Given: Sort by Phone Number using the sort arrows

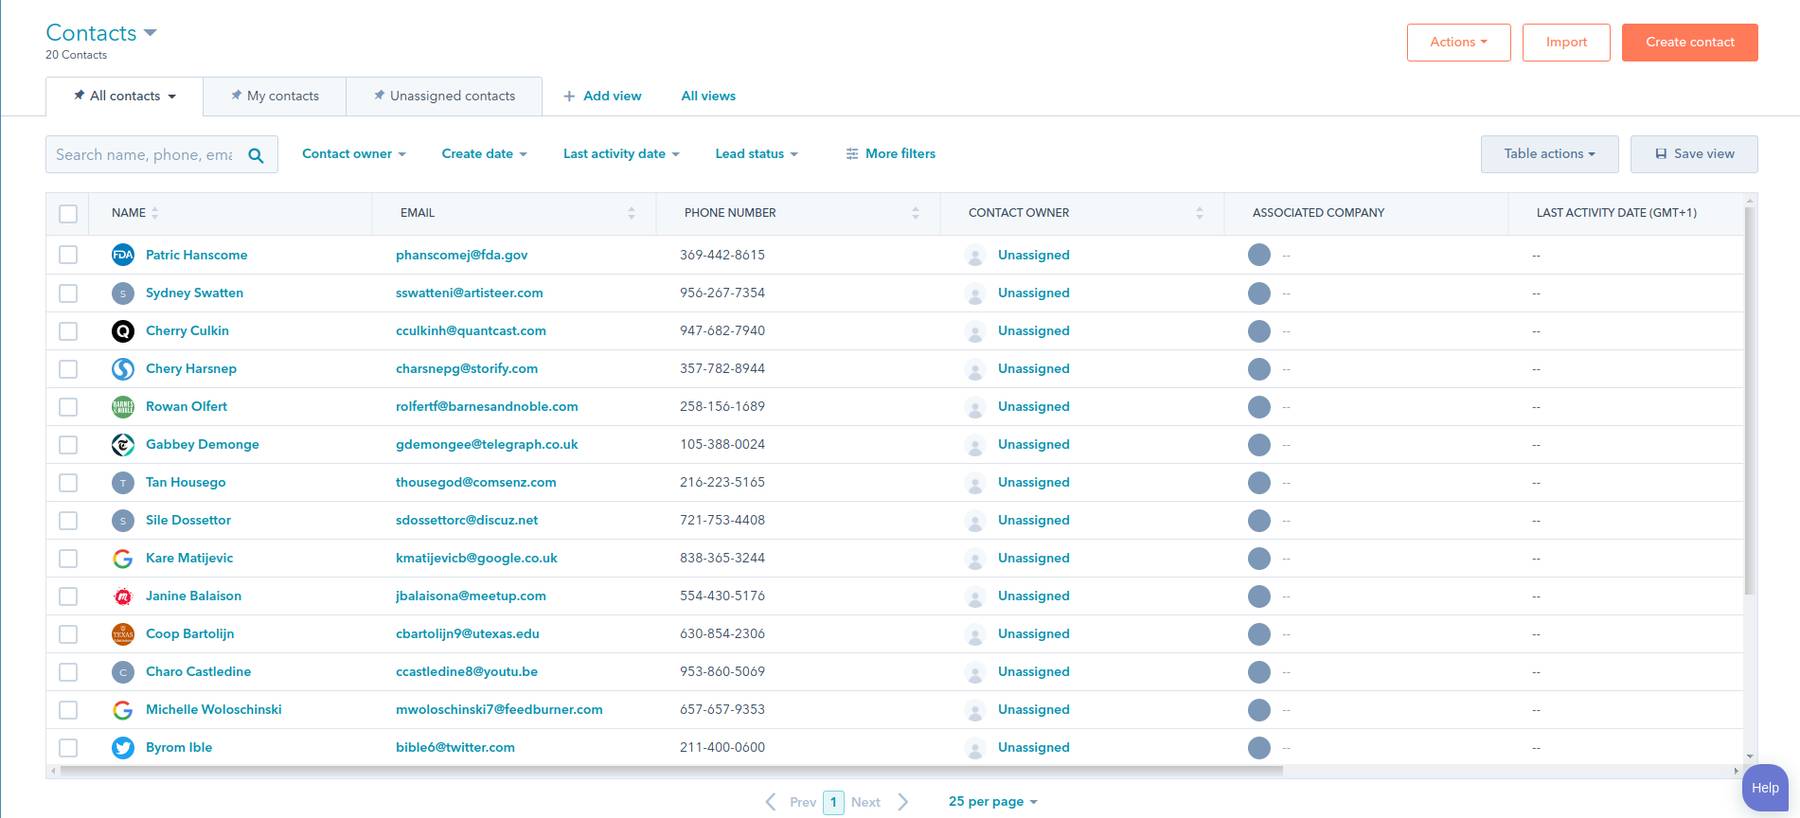Looking at the screenshot, I should [915, 213].
